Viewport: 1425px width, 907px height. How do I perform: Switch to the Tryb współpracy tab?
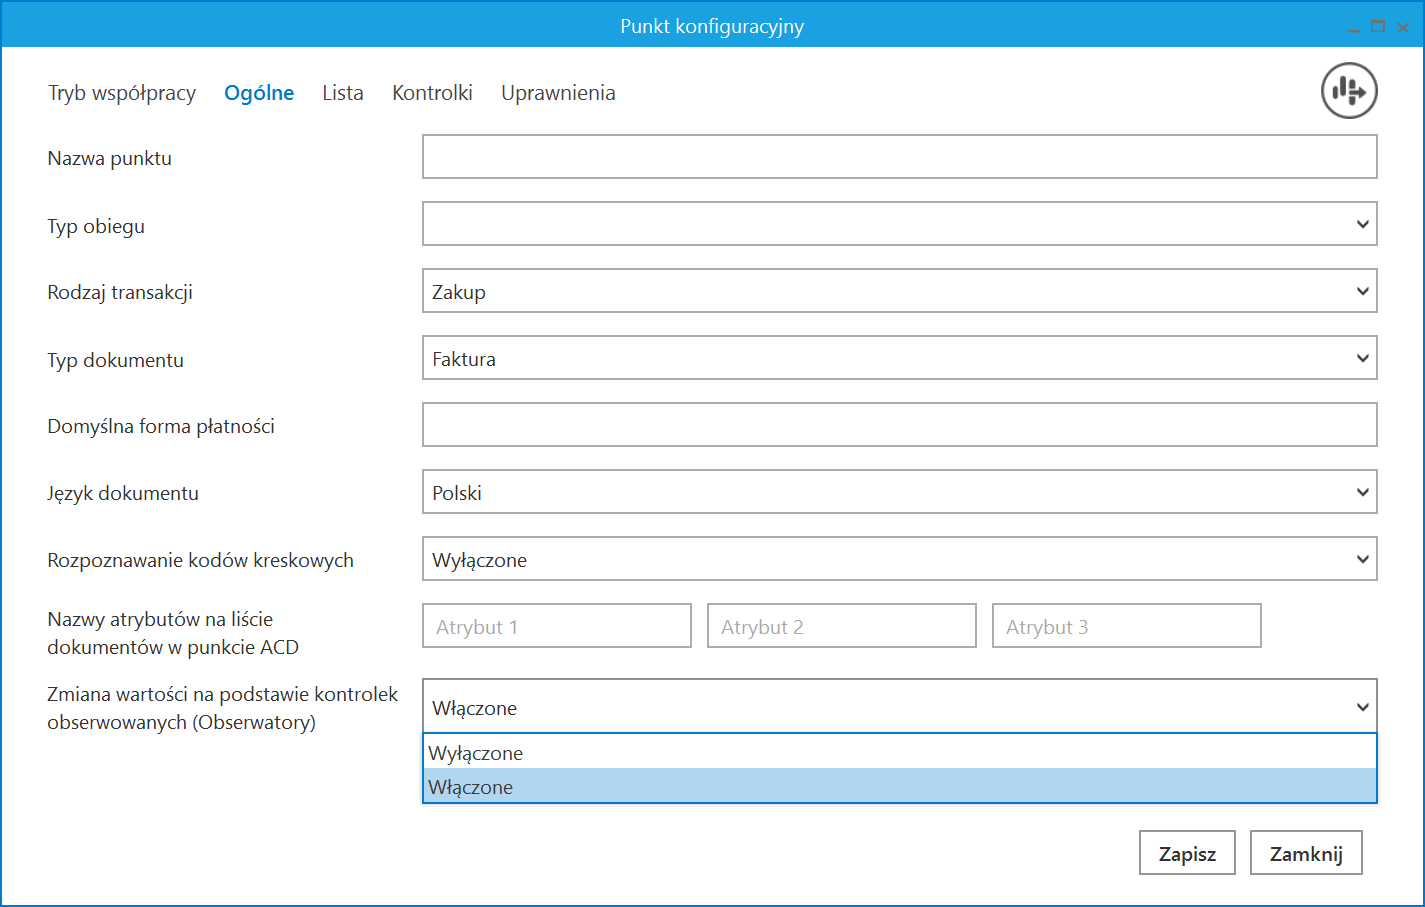[x=122, y=93]
